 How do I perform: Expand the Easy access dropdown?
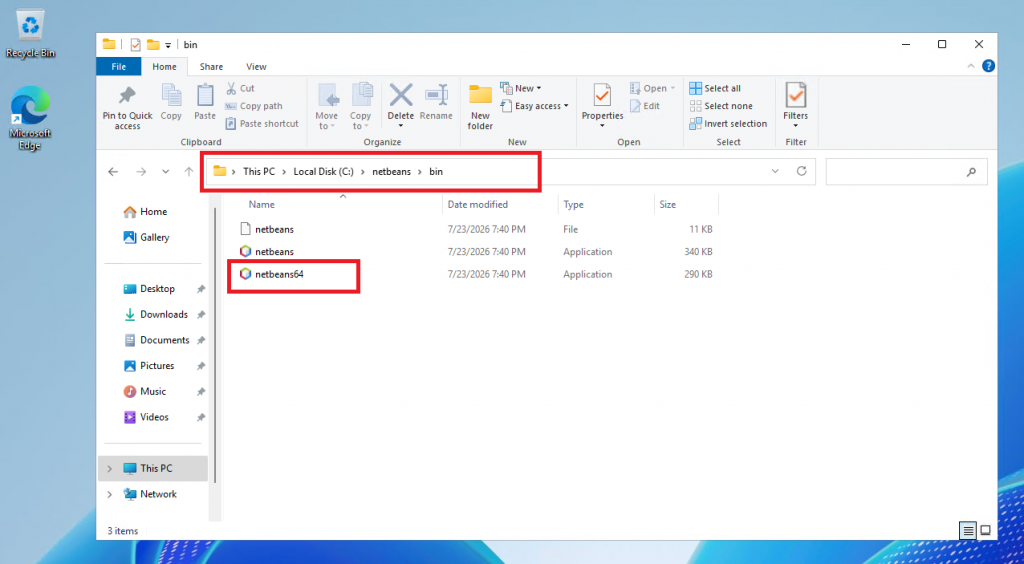534,106
